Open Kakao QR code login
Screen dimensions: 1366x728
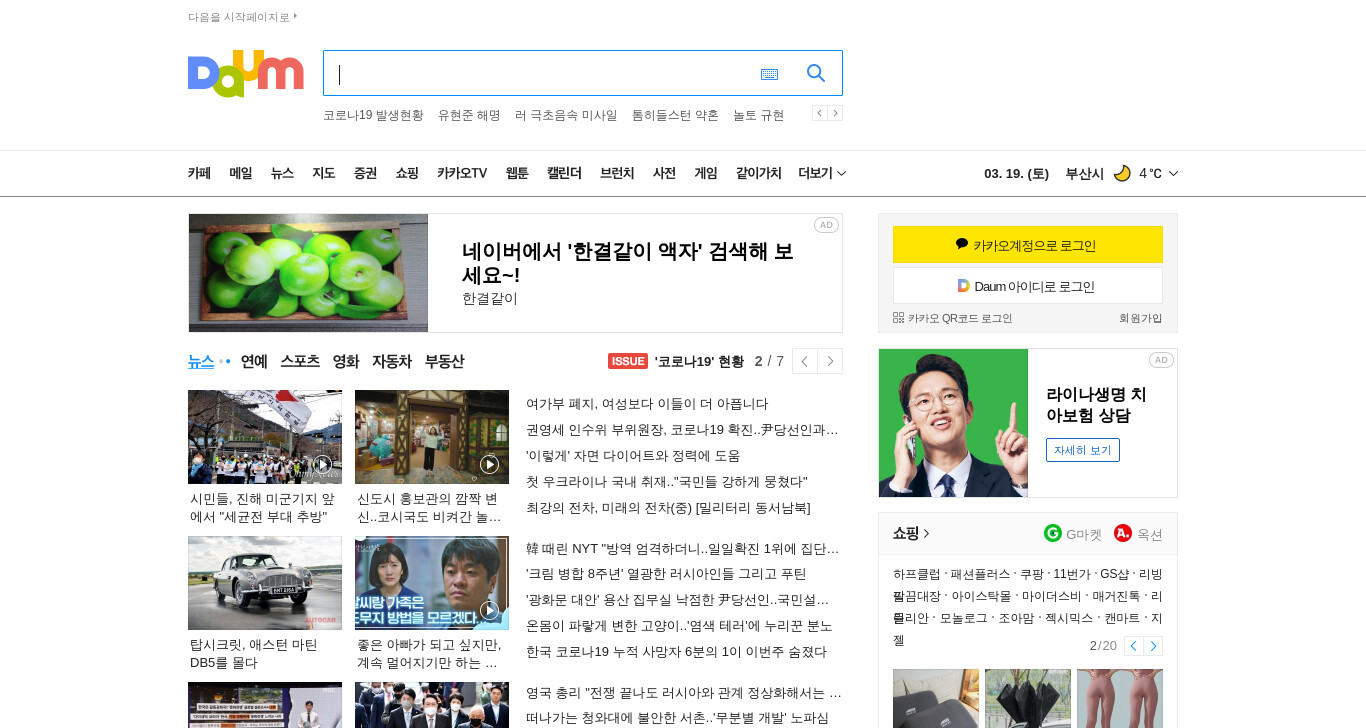click(952, 318)
